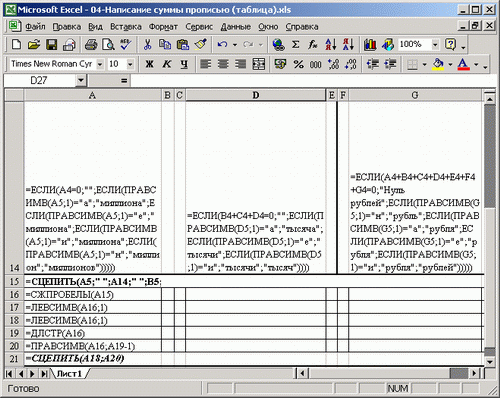Click cell A16 with СЖПРОБЕЛЫ formula

pos(93,295)
